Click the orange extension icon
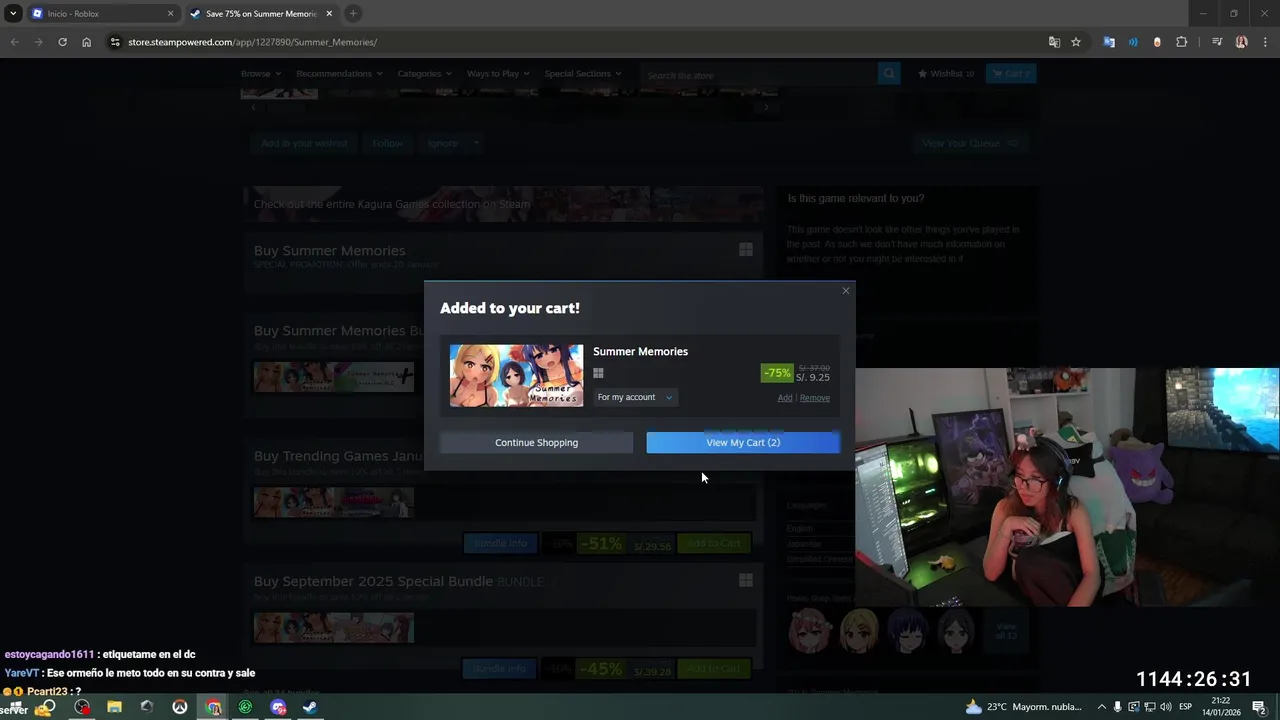 point(1157,42)
